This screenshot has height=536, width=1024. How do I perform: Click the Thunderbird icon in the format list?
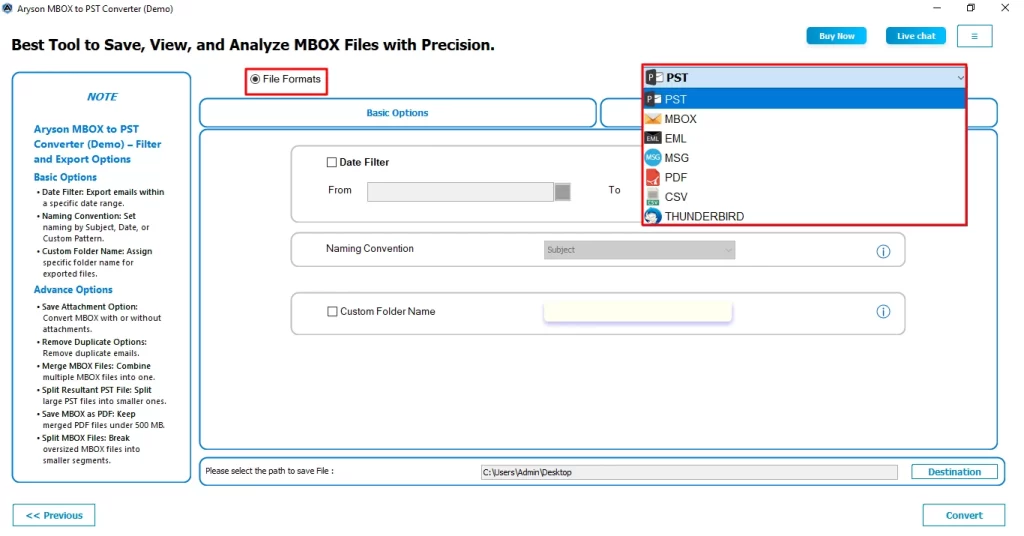652,216
